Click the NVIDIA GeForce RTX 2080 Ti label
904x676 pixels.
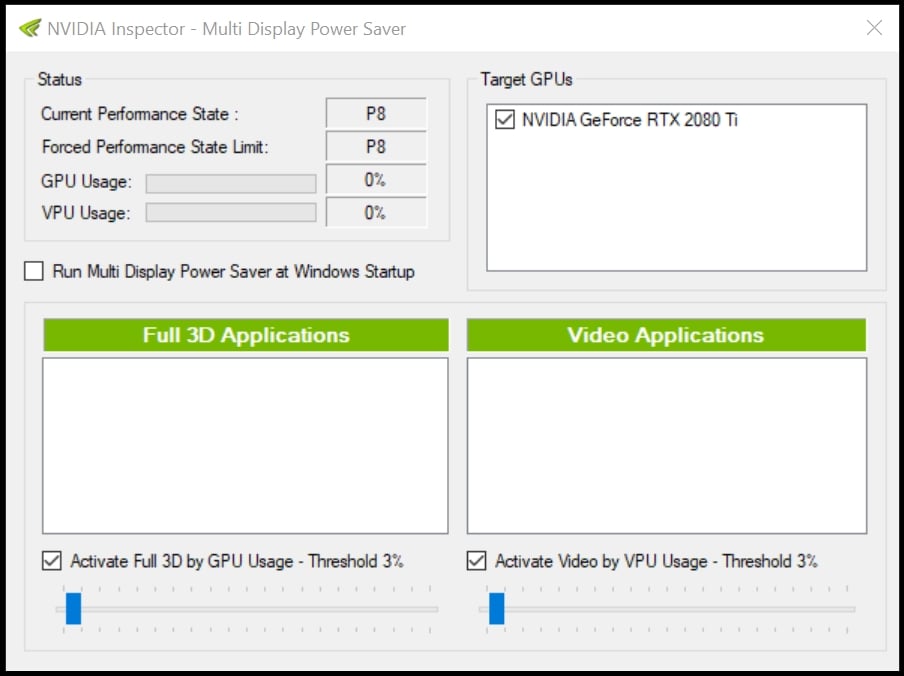click(630, 119)
